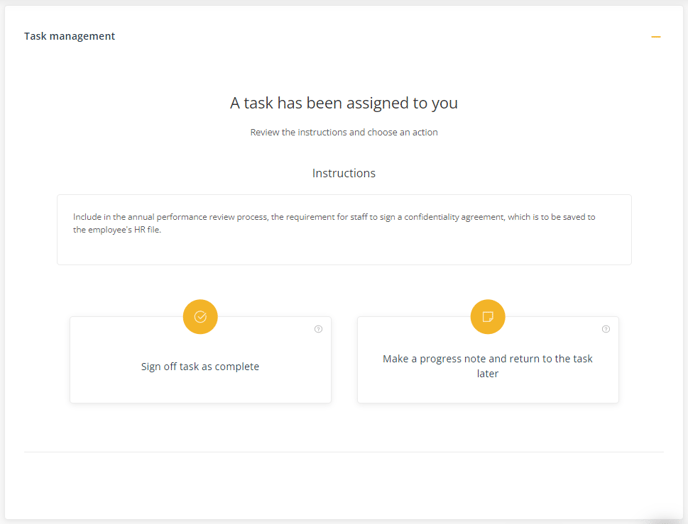This screenshot has height=524, width=688.
Task: Open help for progress note card
Action: coord(606,329)
